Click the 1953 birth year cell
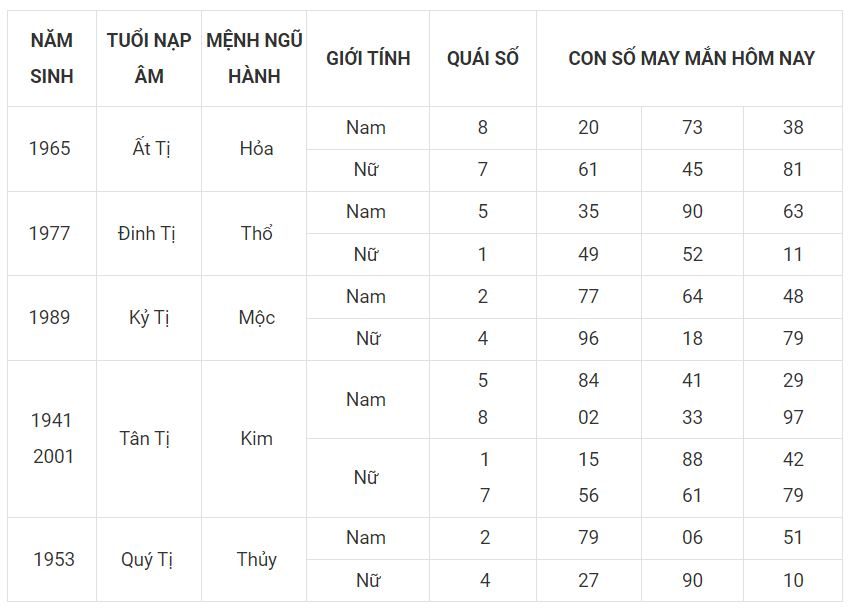The image size is (852, 613). click(53, 559)
